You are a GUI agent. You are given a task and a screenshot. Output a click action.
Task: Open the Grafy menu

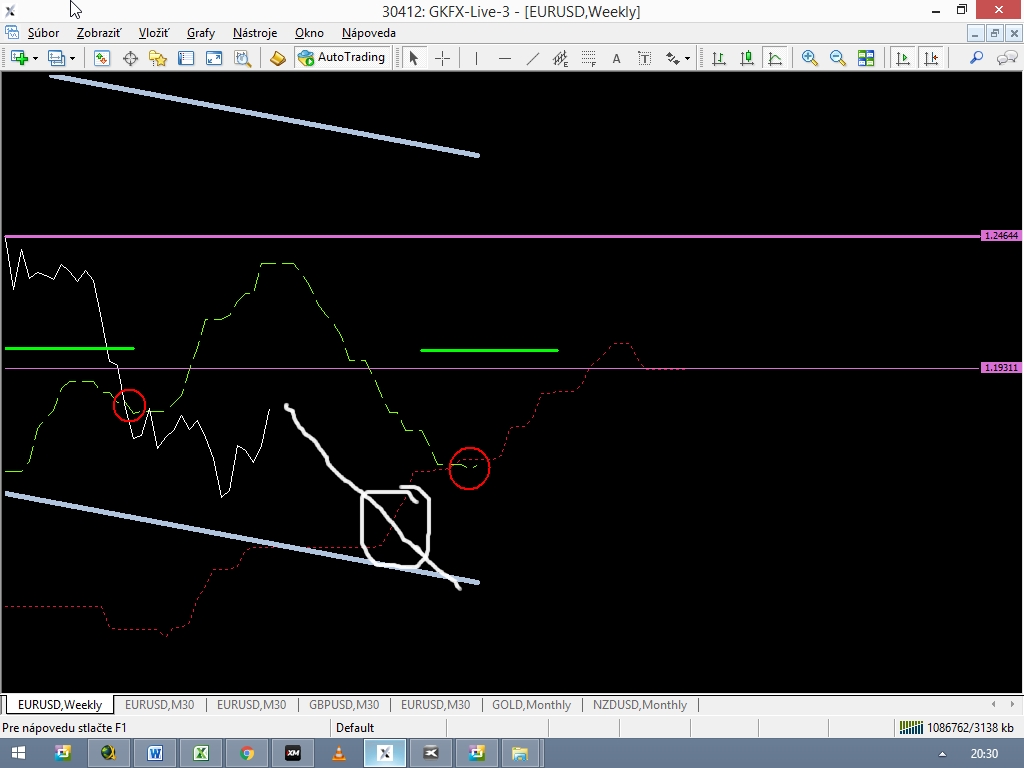(x=200, y=33)
